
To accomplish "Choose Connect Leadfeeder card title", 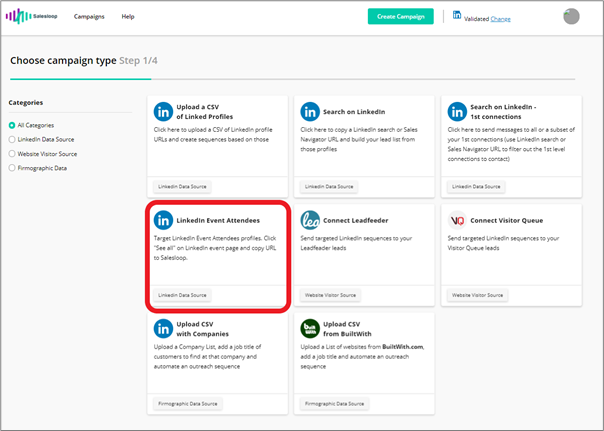I will (356, 220).
